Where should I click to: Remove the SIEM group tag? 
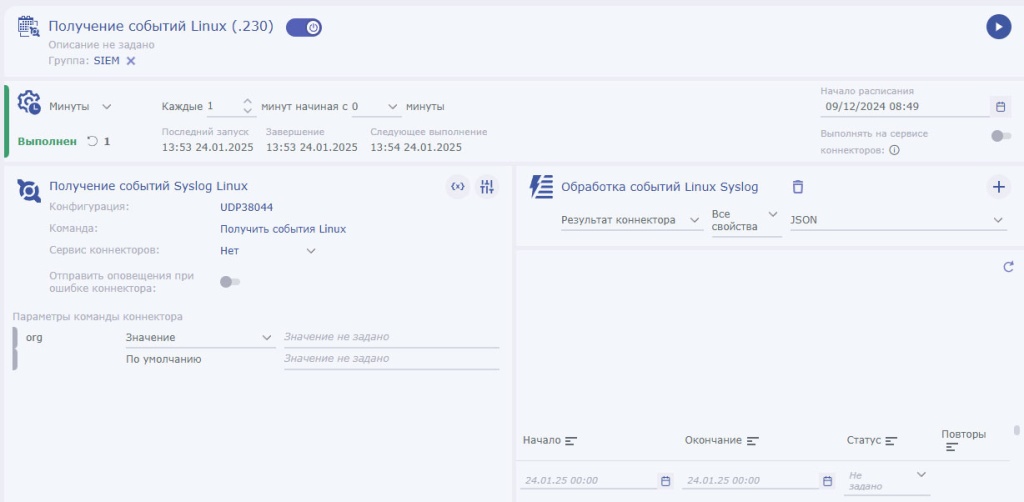130,61
